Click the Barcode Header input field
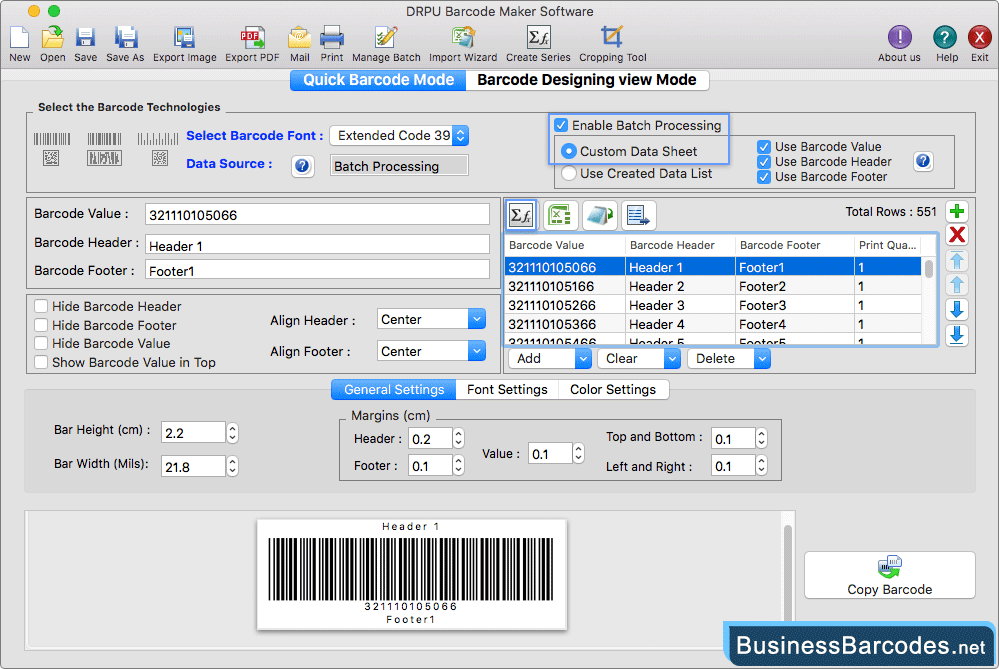 317,245
